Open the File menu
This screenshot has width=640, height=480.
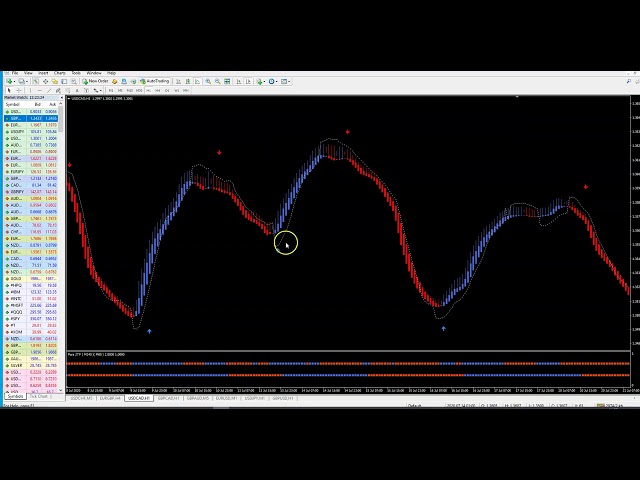pyautogui.click(x=15, y=73)
